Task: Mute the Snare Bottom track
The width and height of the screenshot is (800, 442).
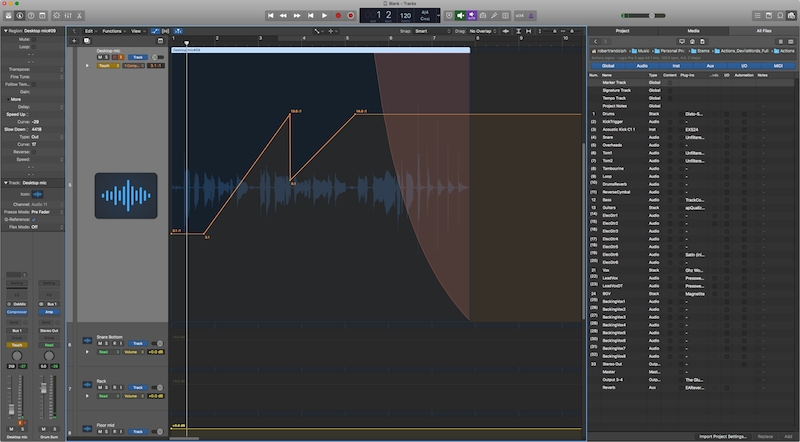Action: coord(98,344)
